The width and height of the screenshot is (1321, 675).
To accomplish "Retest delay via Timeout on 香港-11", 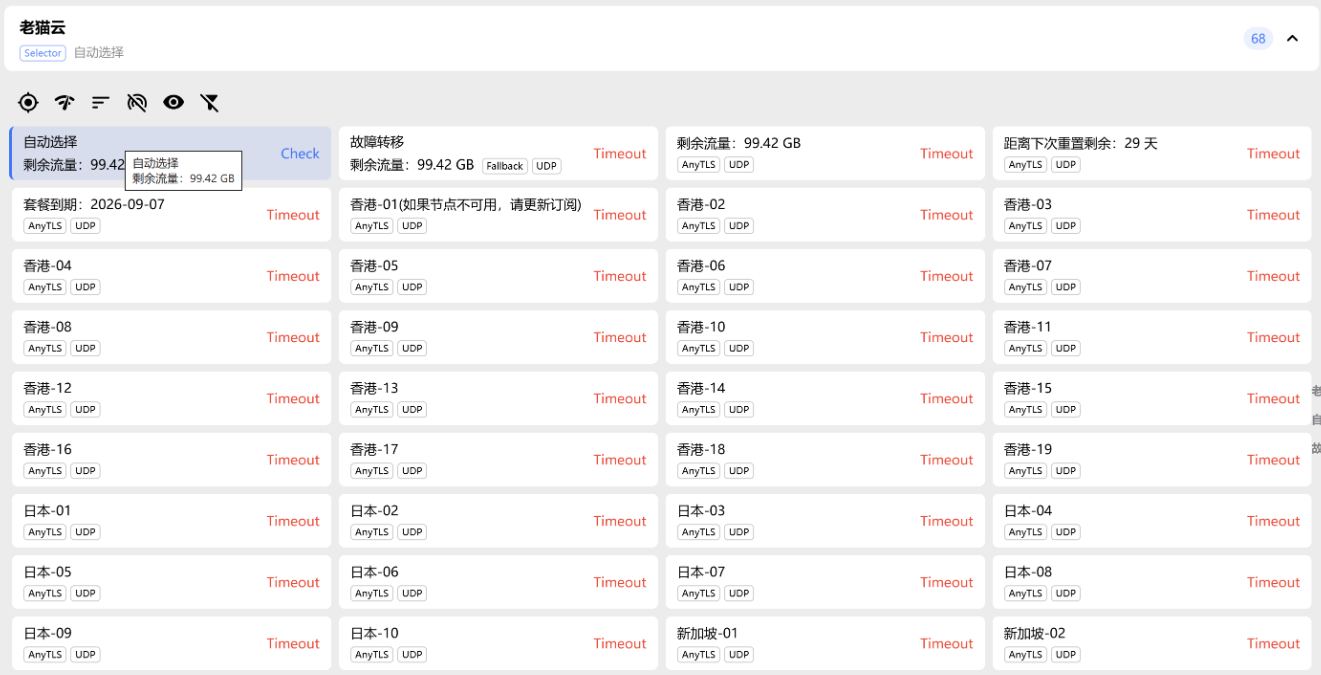I will coord(1273,337).
